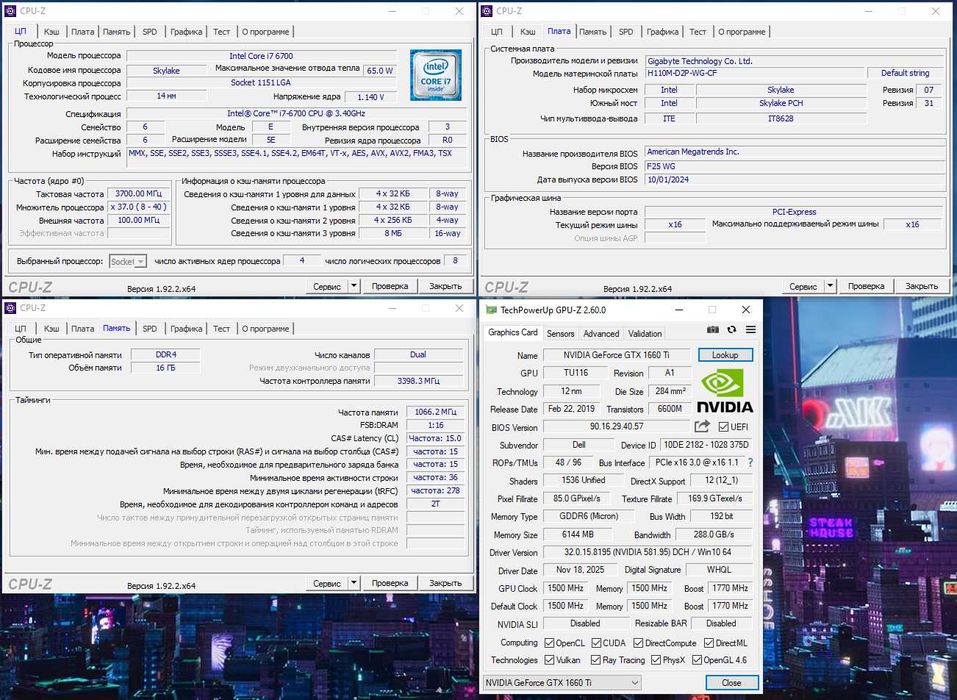This screenshot has width=957, height=700.
Task: Open the GPU-Z hamburger menu
Action: [751, 330]
